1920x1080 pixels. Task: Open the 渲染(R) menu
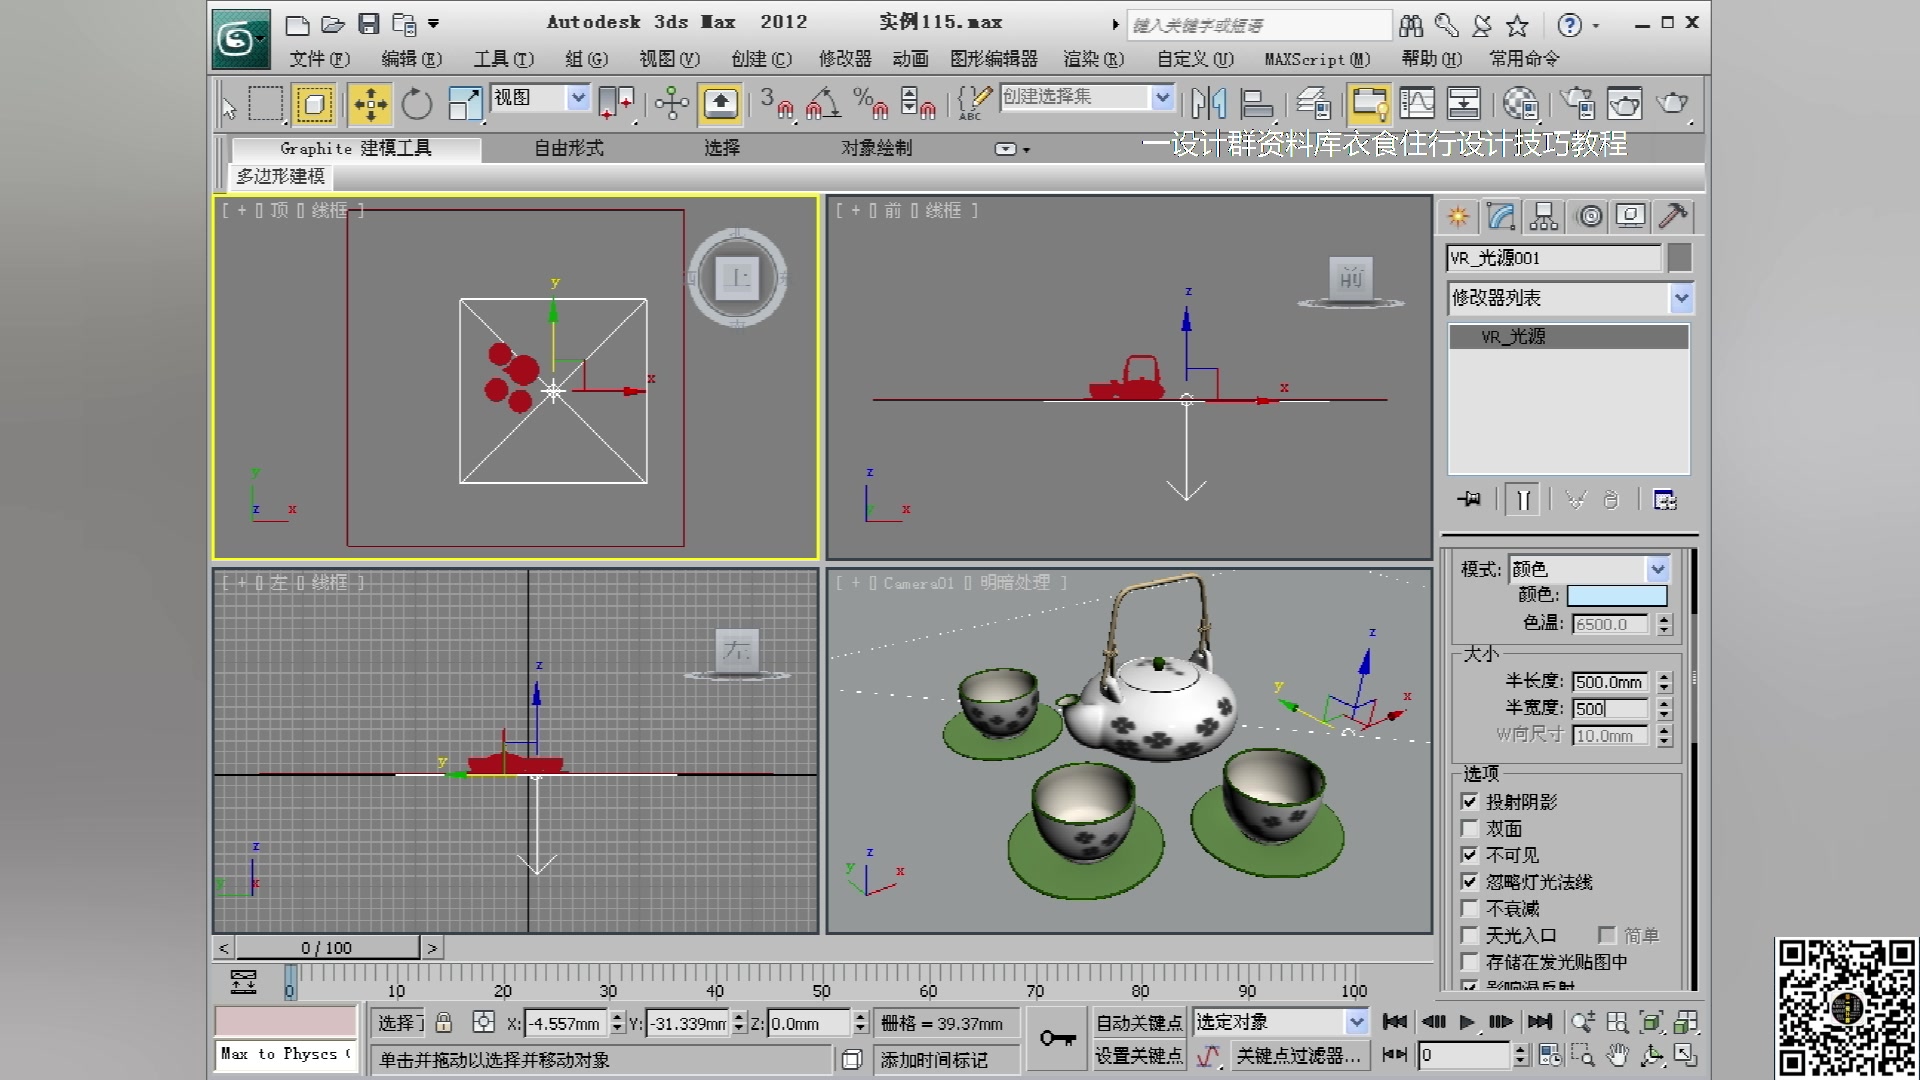tap(1093, 59)
